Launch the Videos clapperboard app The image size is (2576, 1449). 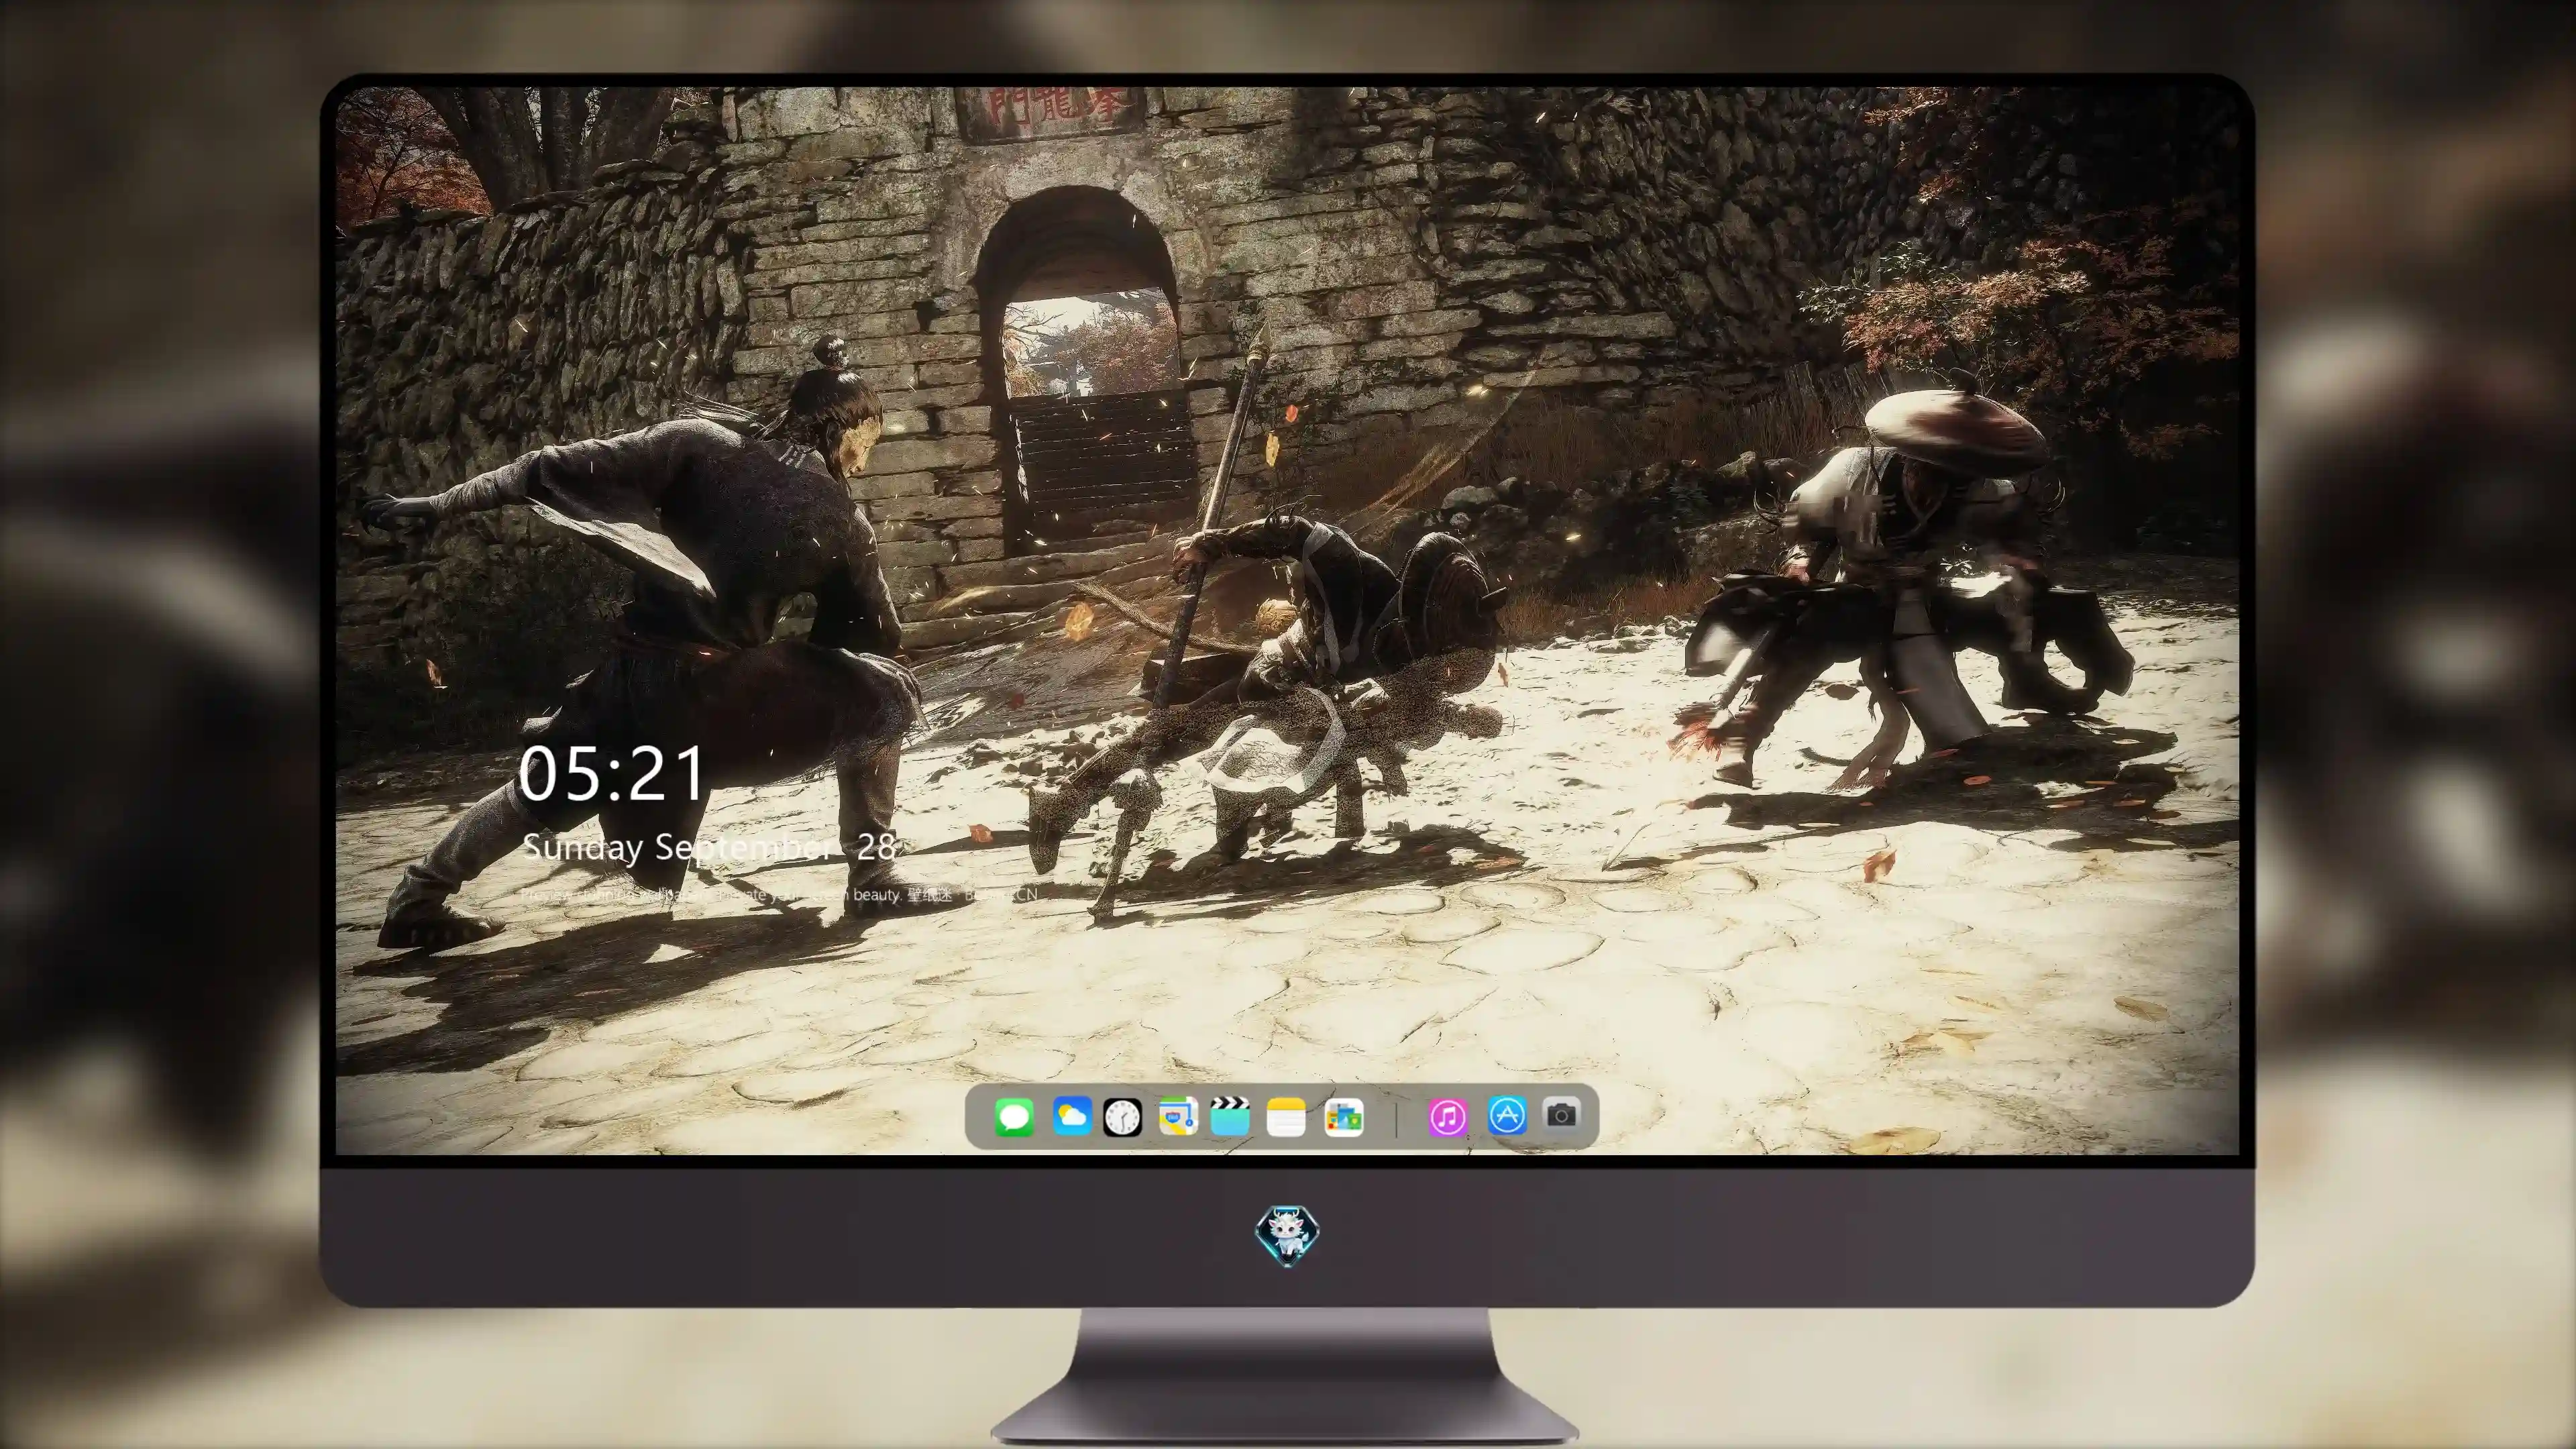point(1230,1116)
